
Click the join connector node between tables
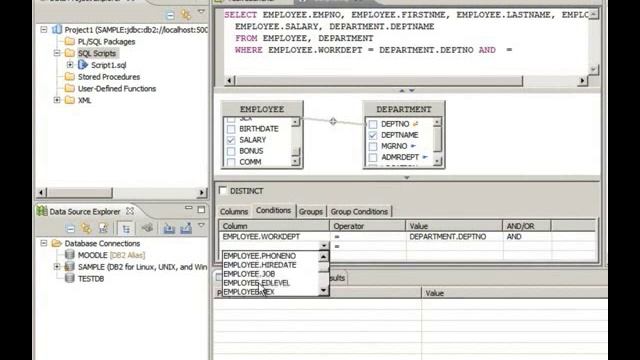333,121
